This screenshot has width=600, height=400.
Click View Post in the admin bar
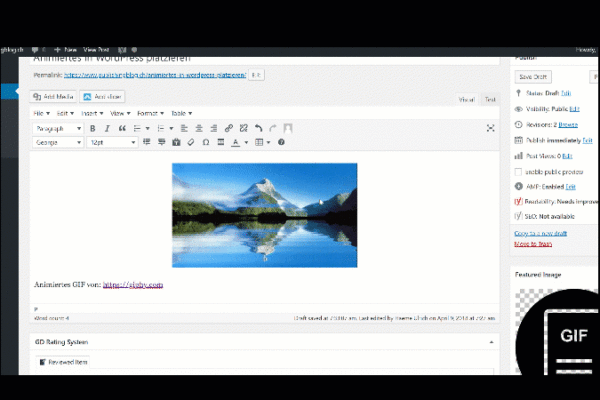tap(96, 50)
